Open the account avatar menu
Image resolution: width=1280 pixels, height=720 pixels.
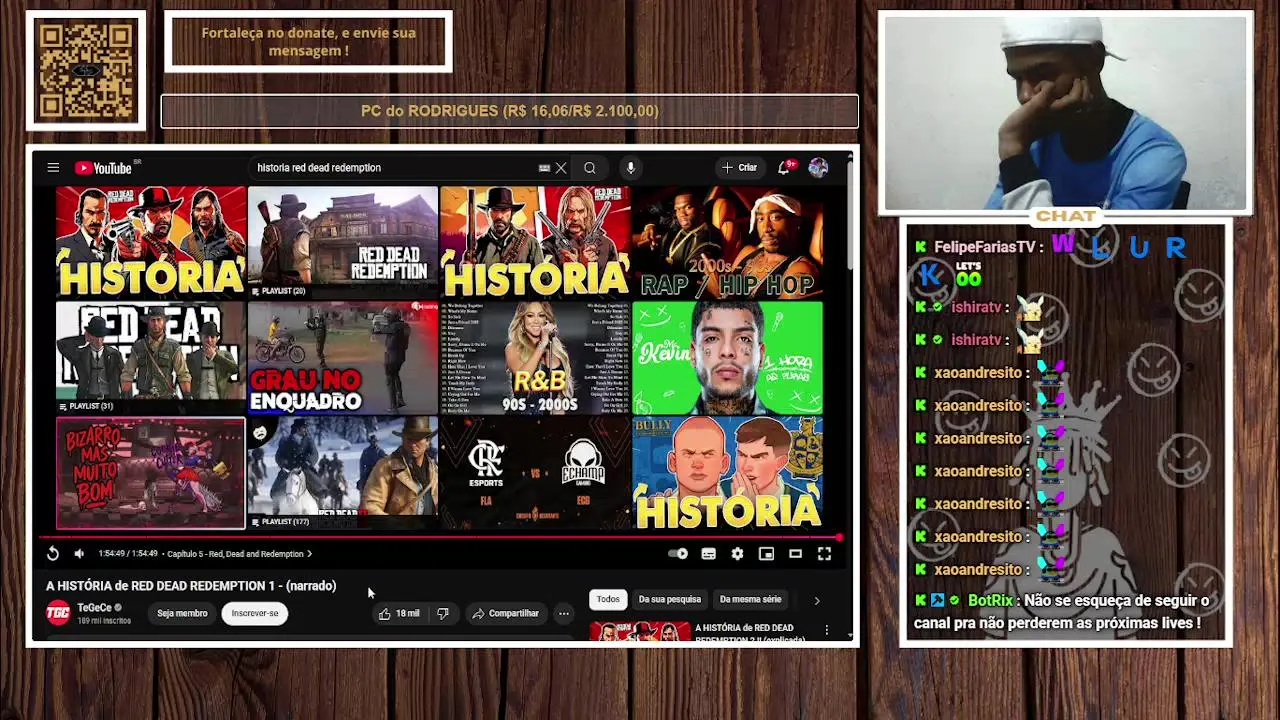pyautogui.click(x=818, y=168)
